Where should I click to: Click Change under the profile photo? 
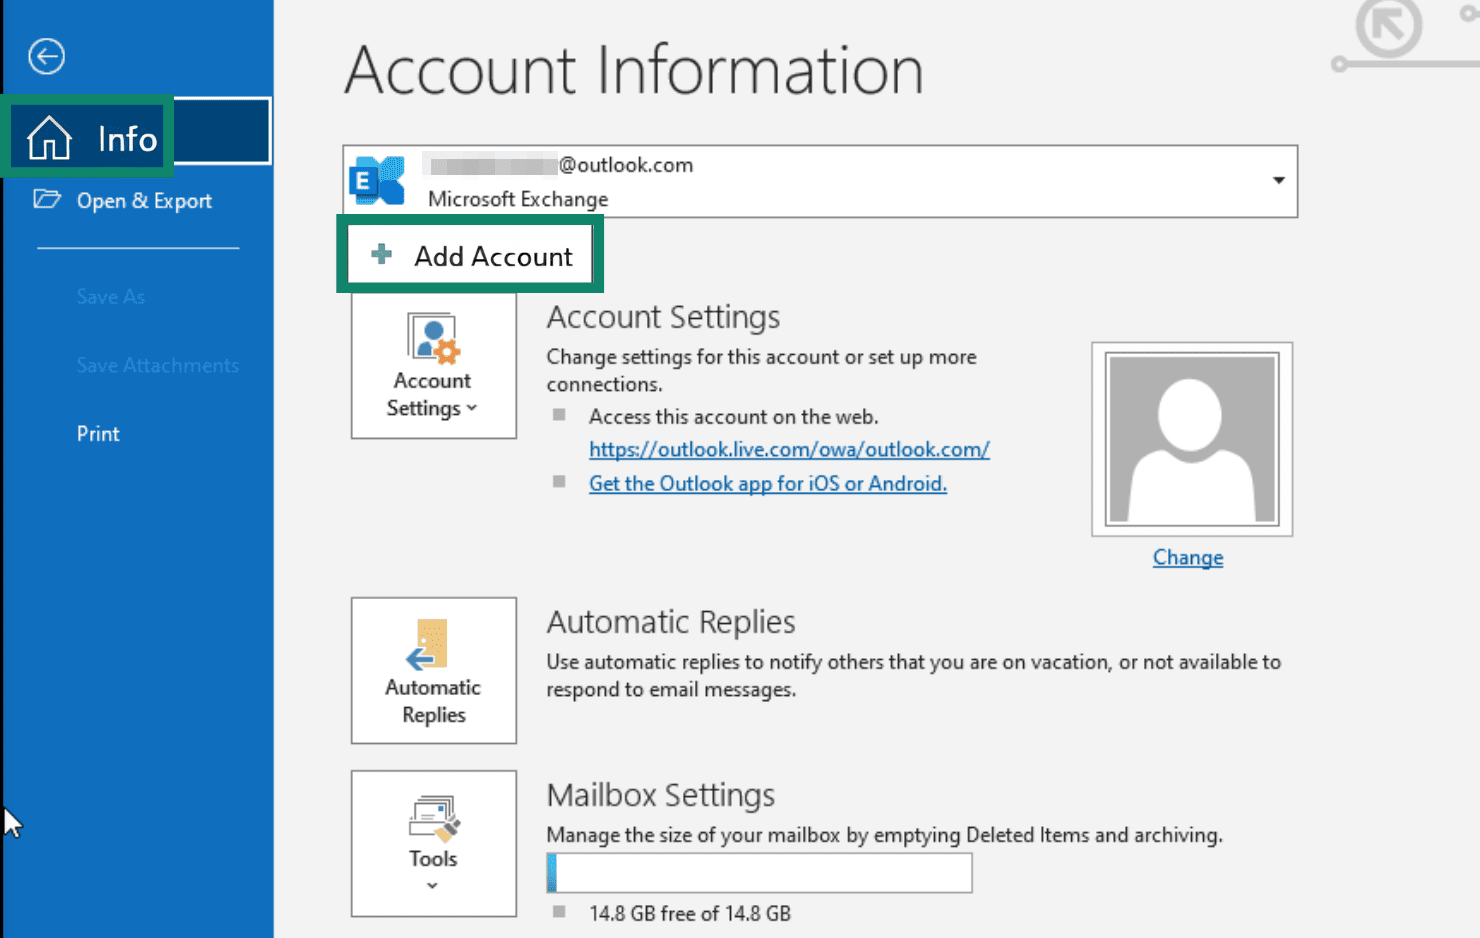coord(1188,558)
